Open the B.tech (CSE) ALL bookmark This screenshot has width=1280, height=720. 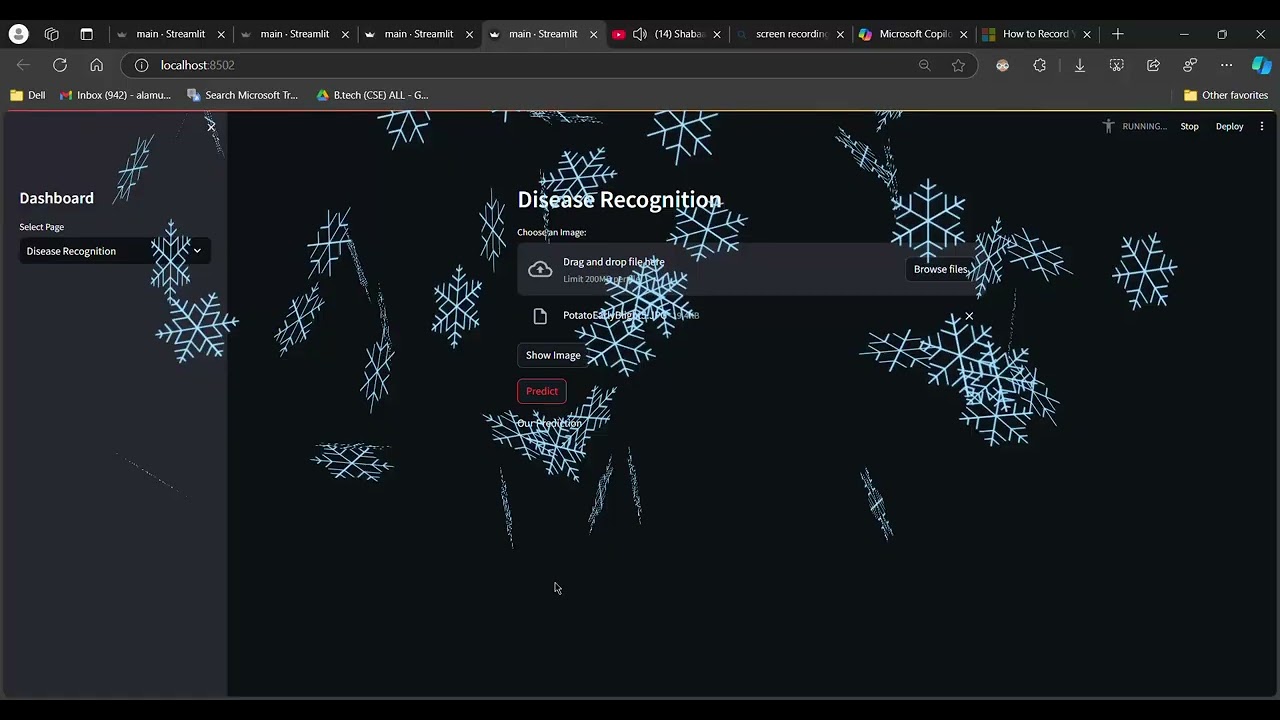(x=372, y=95)
